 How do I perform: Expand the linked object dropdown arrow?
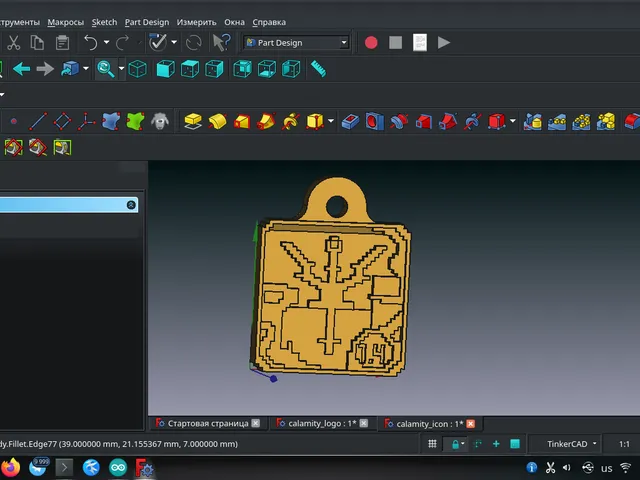tap(86, 68)
